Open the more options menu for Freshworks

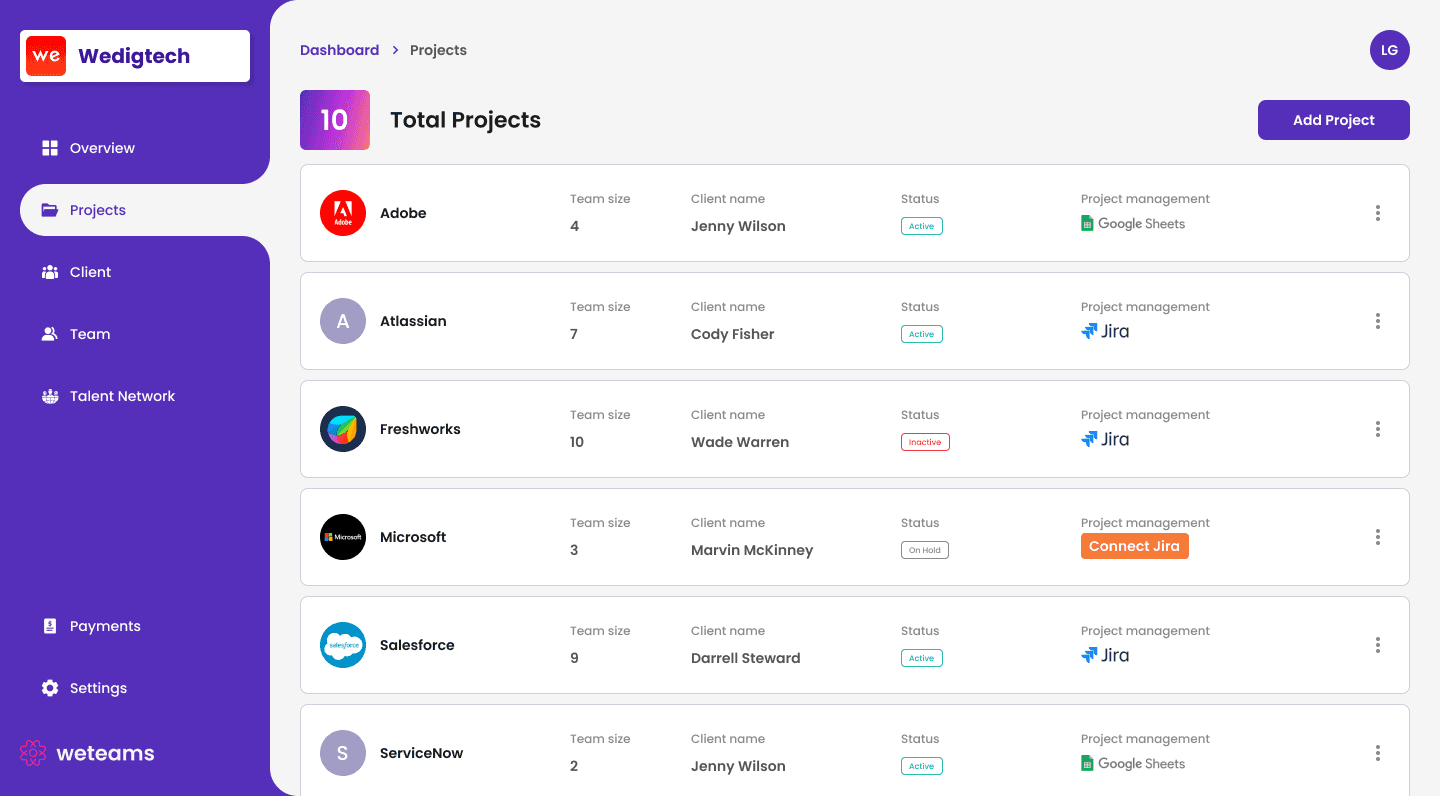tap(1378, 429)
